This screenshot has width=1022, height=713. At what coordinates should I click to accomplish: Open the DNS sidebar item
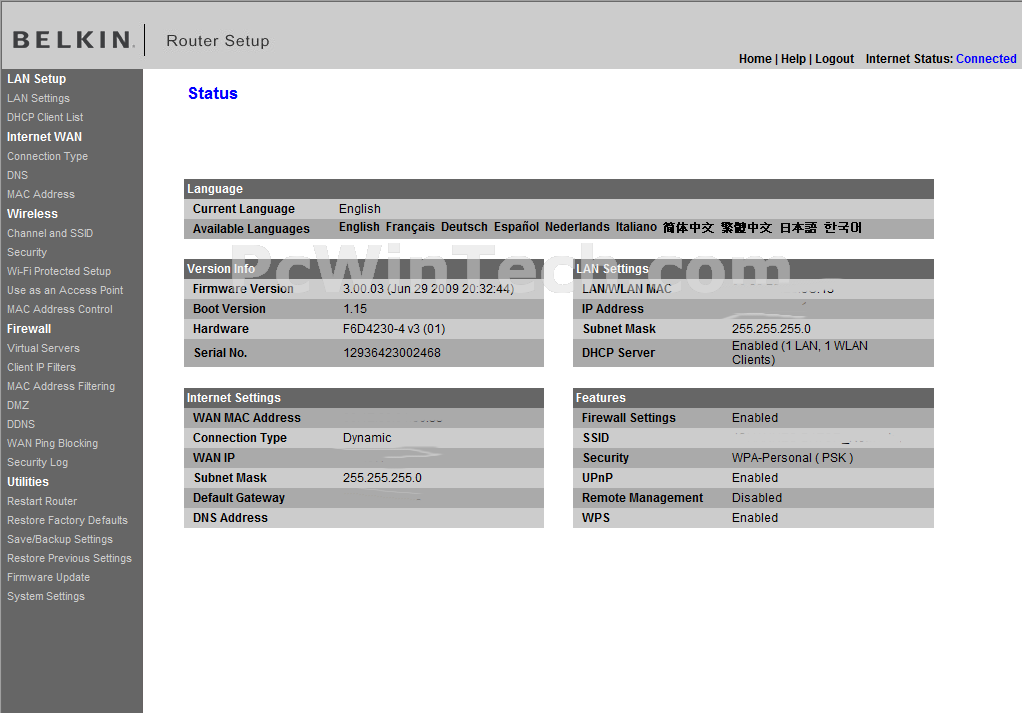coord(18,175)
